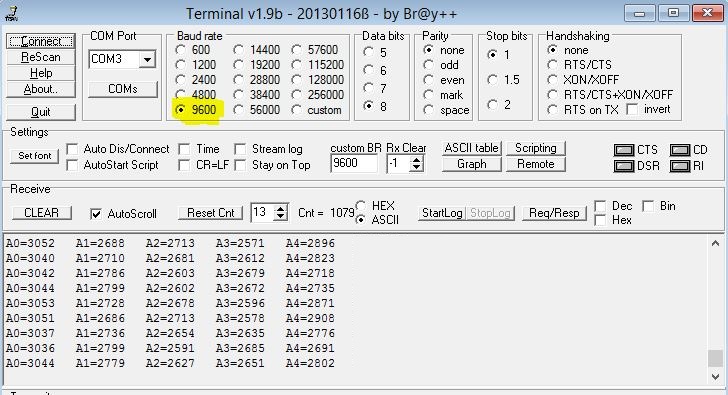The width and height of the screenshot is (728, 395).
Task: Select 1.5 stop bits
Action: point(493,80)
